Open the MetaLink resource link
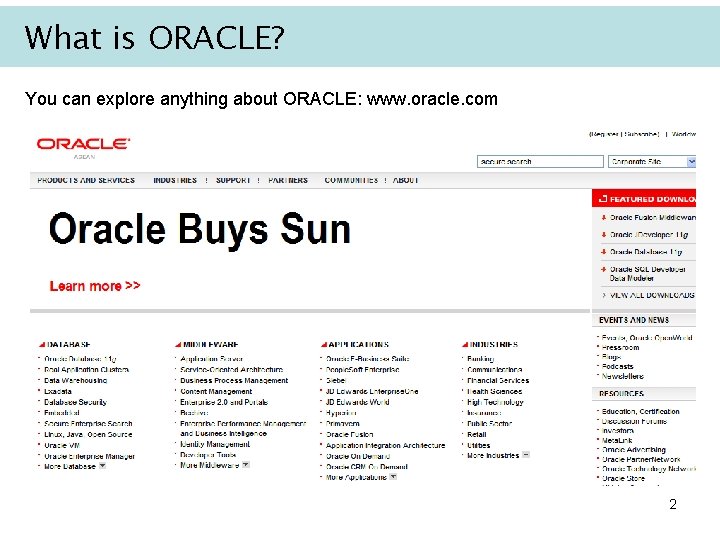 [x=617, y=440]
